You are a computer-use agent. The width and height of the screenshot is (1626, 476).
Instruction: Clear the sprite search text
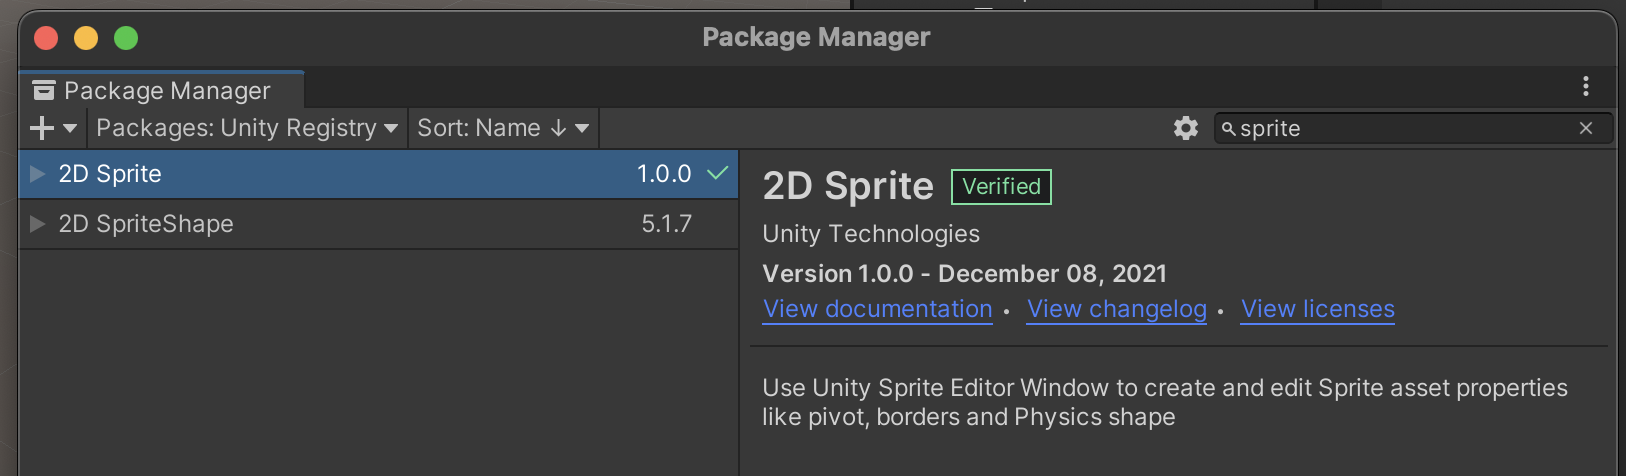tap(1586, 128)
